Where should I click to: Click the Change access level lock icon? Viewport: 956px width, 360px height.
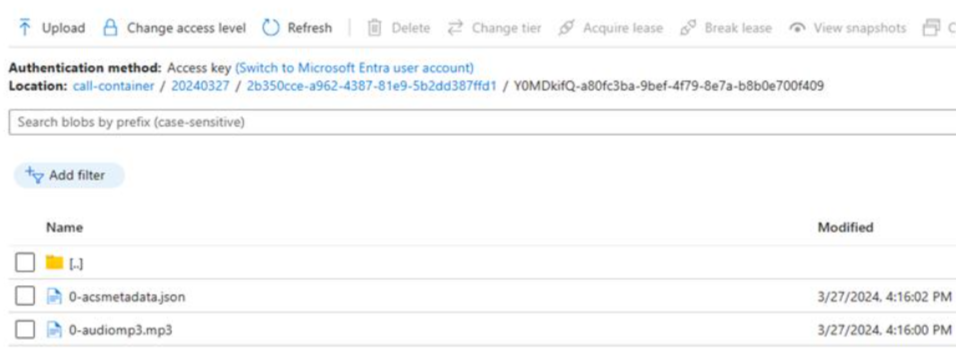pos(110,27)
